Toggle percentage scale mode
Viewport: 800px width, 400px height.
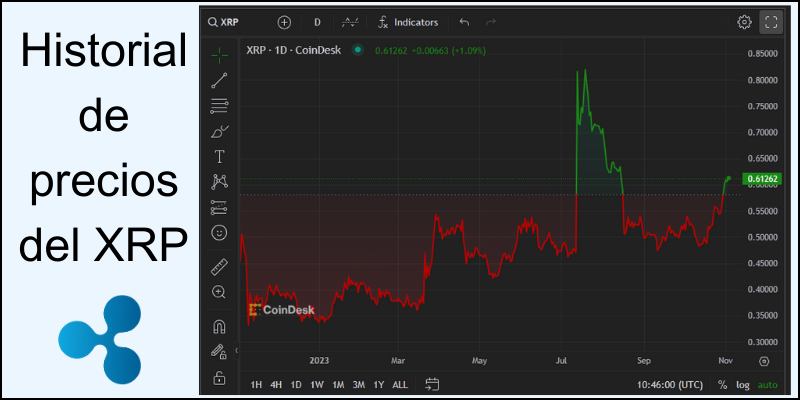[722, 385]
